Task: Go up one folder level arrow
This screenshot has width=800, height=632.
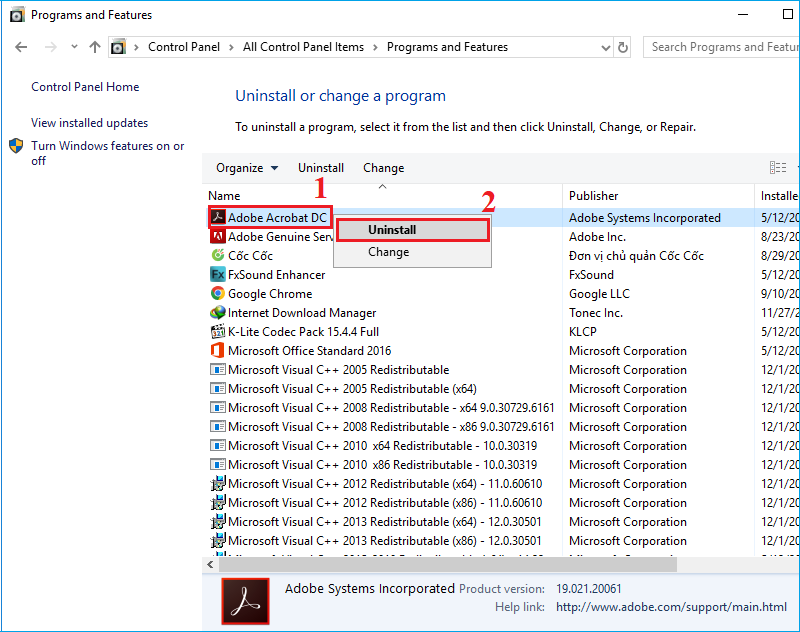Action: coord(95,47)
